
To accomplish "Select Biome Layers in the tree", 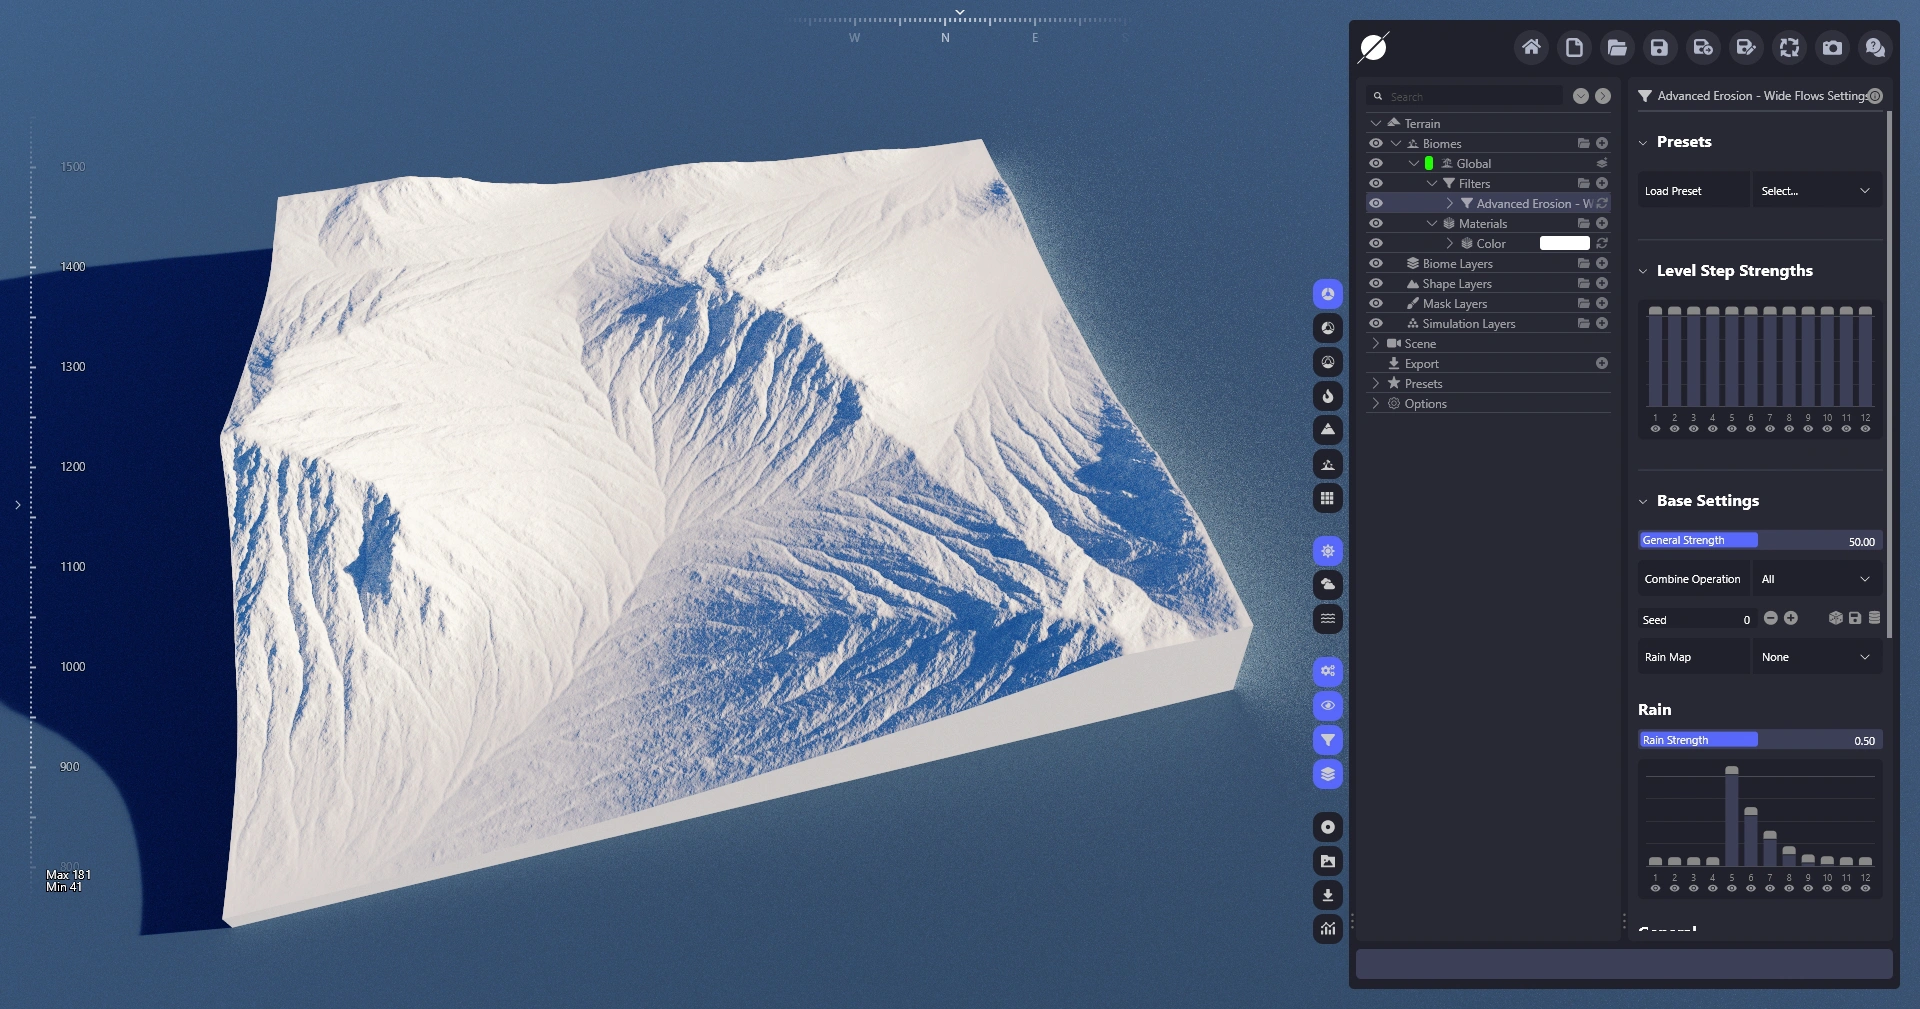I will click(x=1457, y=264).
